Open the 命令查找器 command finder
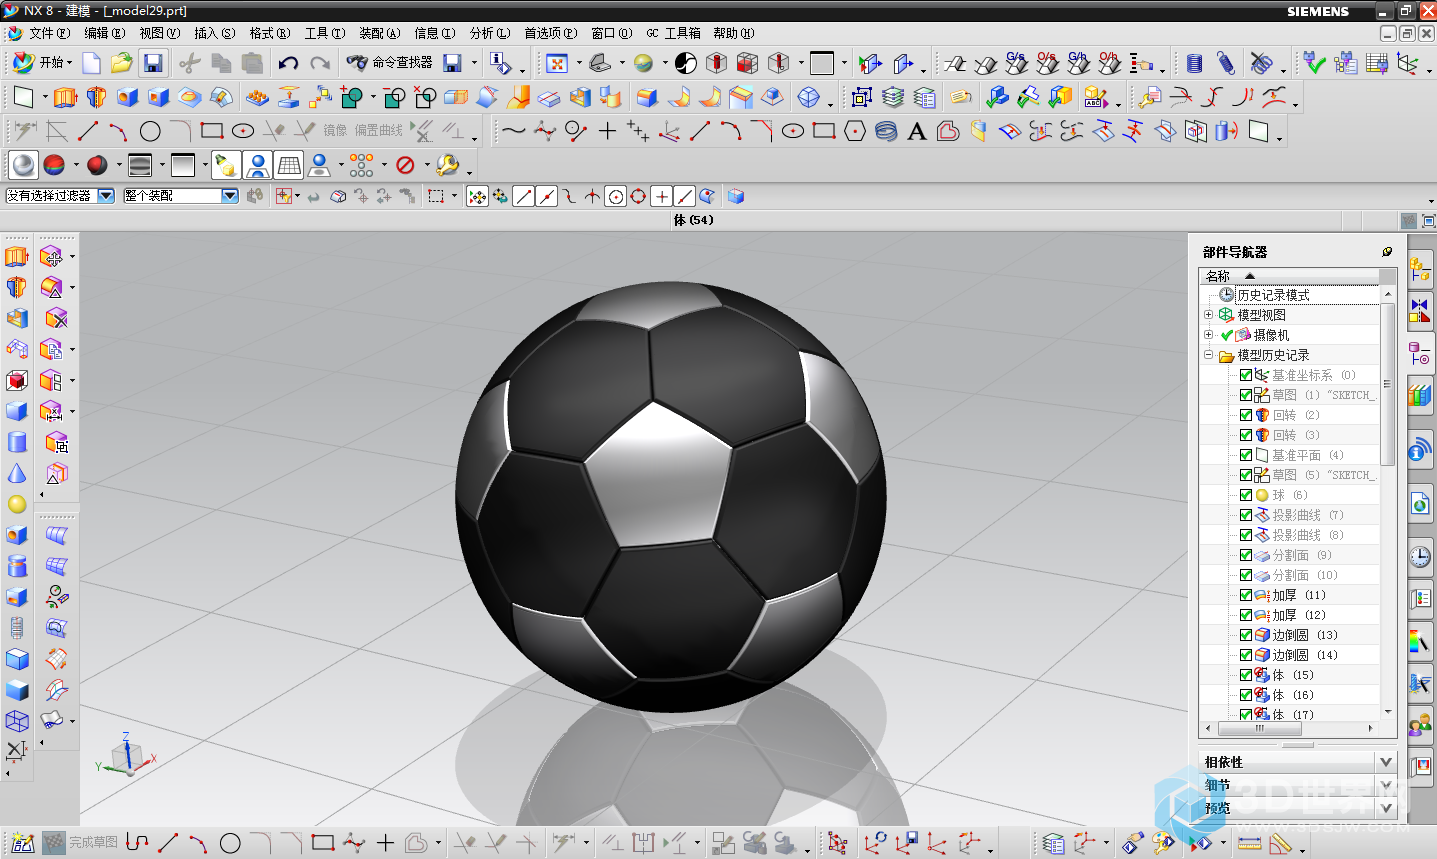Image resolution: width=1437 pixels, height=859 pixels. click(390, 62)
